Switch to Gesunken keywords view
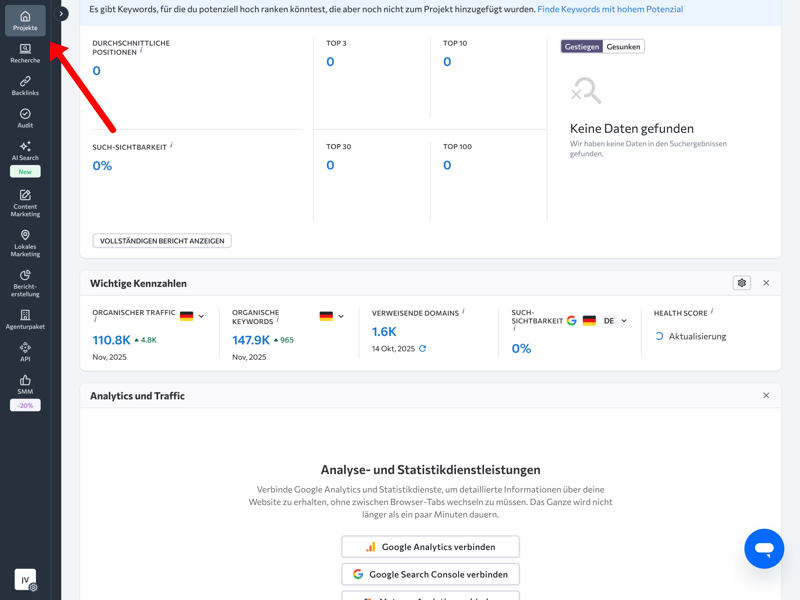800x600 pixels. click(623, 47)
